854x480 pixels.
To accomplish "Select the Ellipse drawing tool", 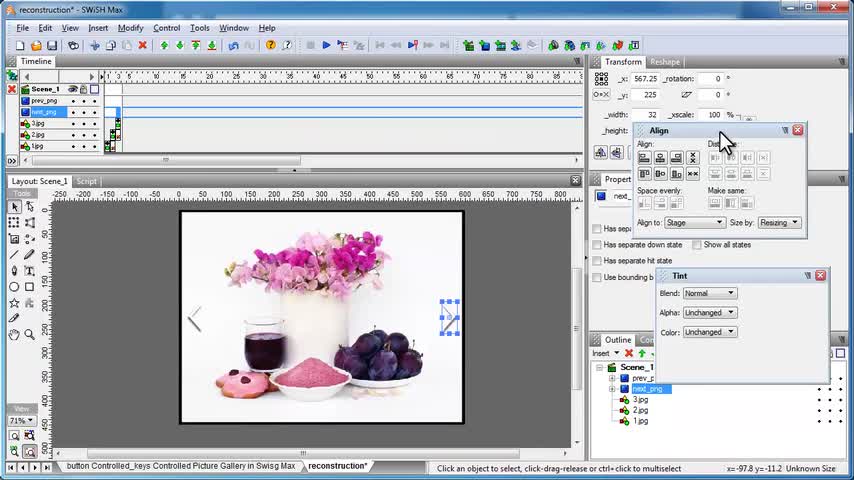I will pos(14,286).
